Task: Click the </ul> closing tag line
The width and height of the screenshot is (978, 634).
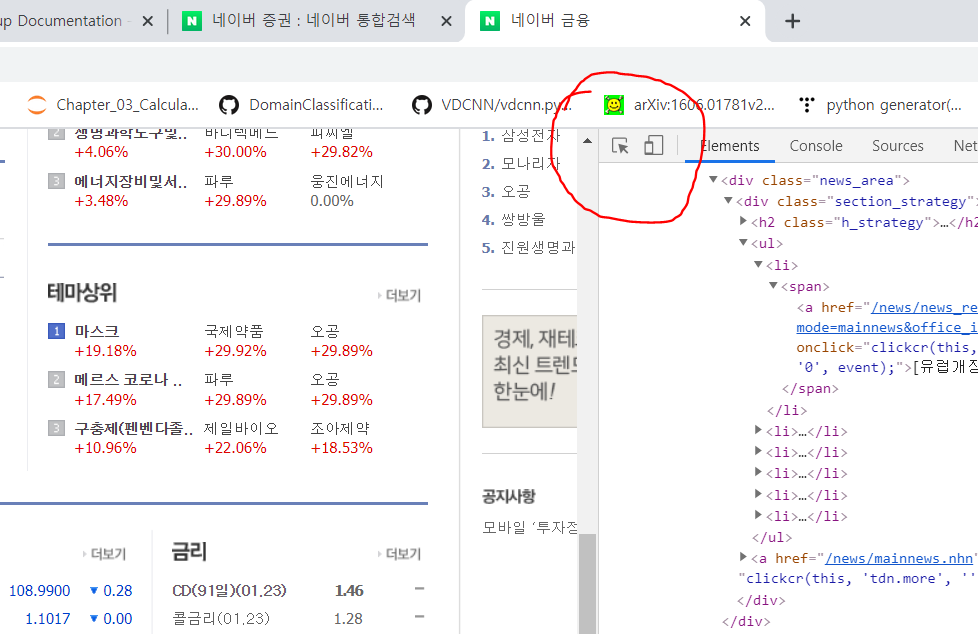Action: (772, 537)
